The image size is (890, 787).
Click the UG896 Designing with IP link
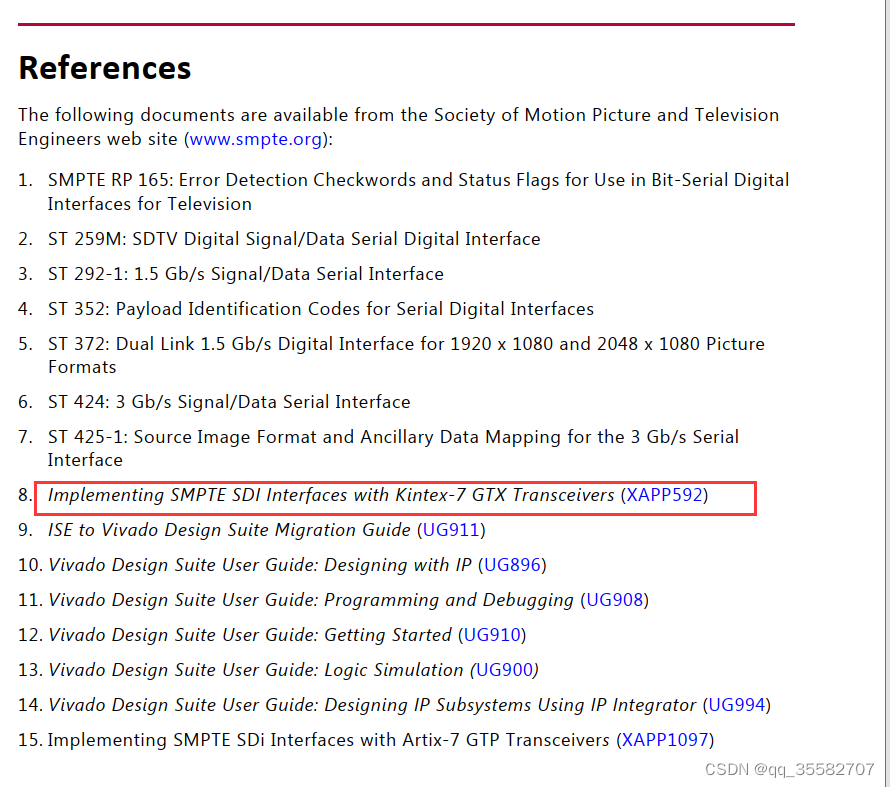[x=513, y=565]
